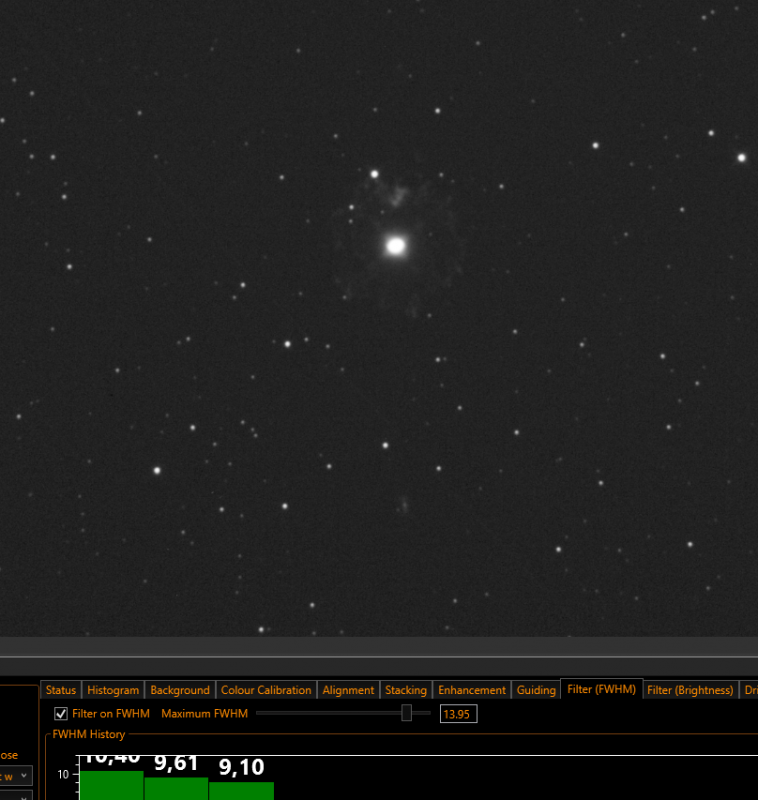Viewport: 758px width, 800px height.
Task: Show the Enhancement tab
Action: (472, 690)
